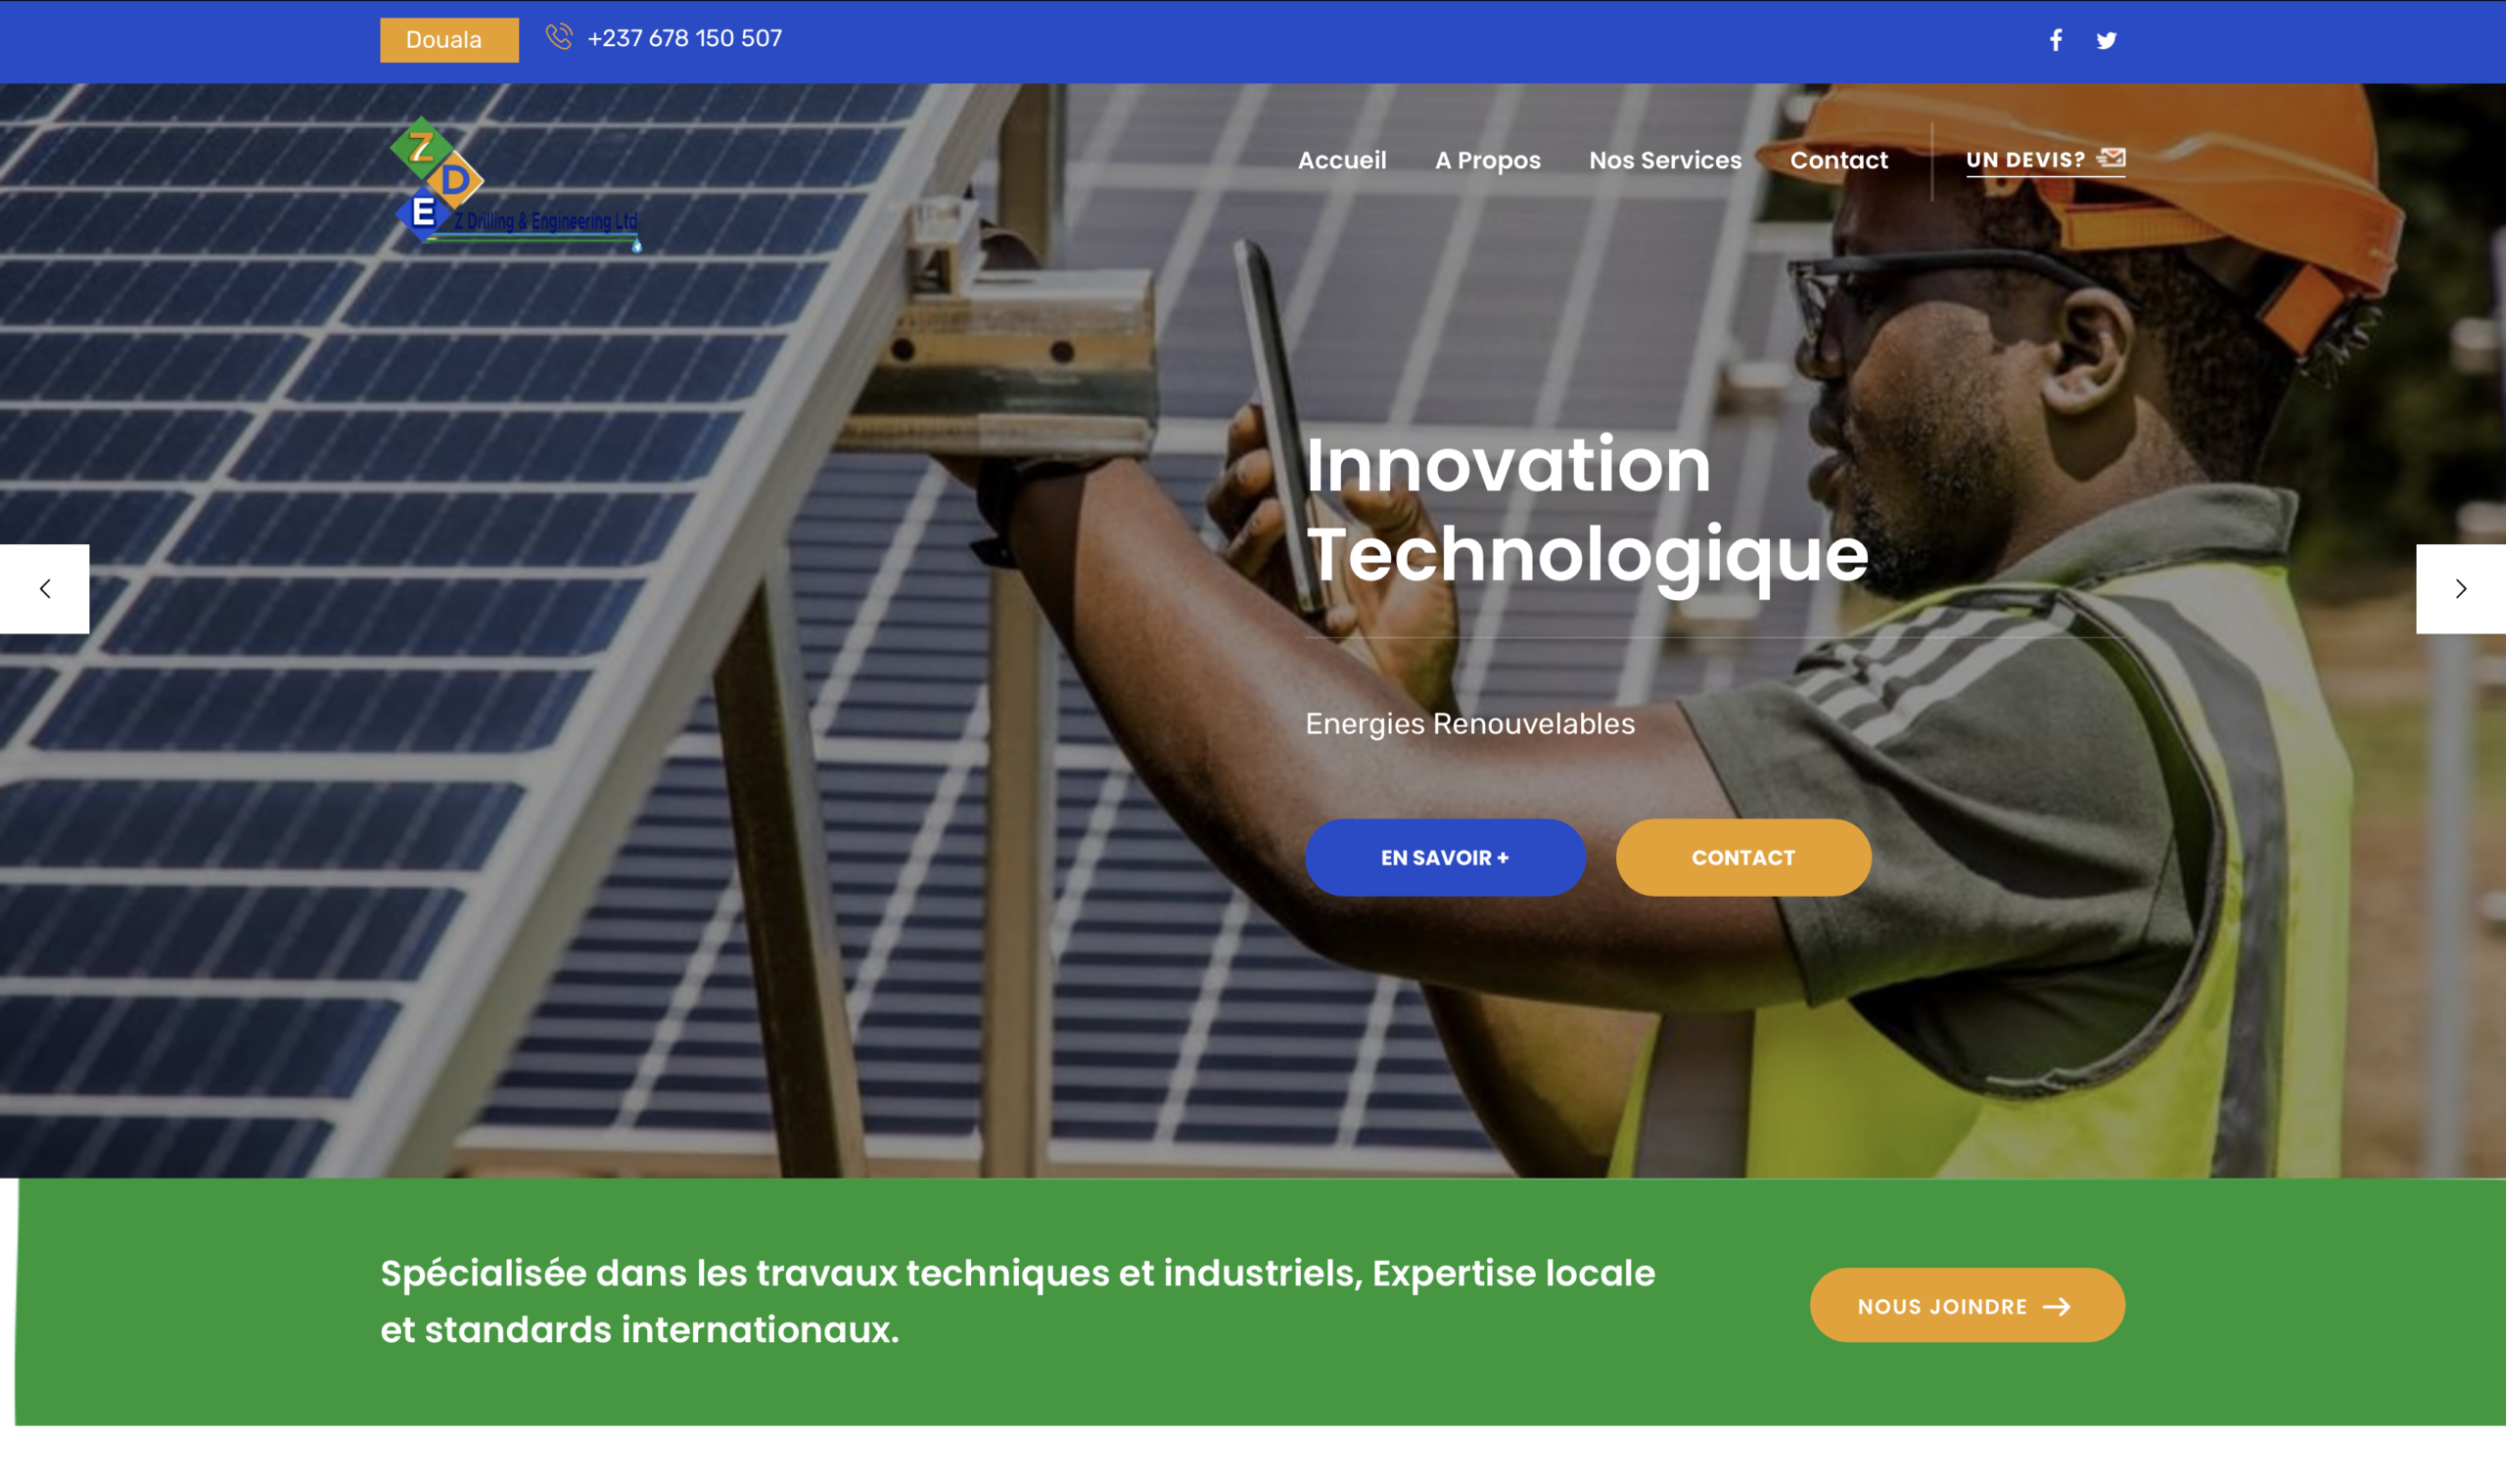Viewport: 2506px width, 1484px height.
Task: Click the Nous Joindre button
Action: click(1967, 1306)
